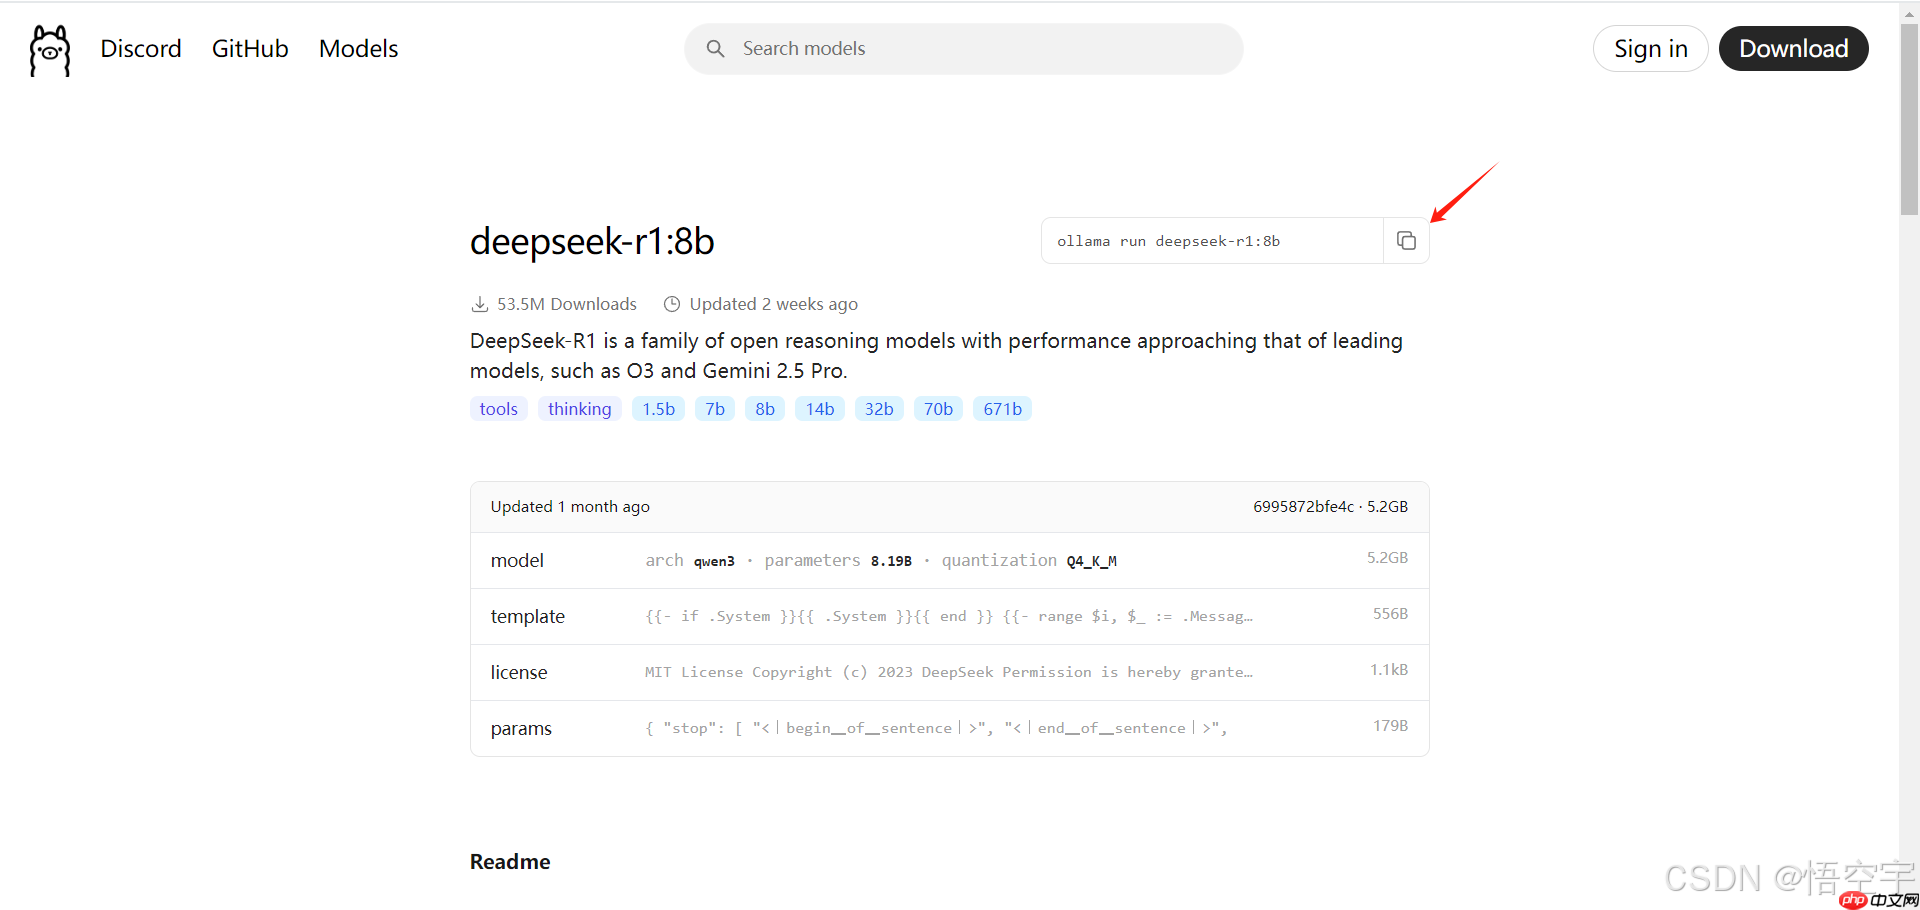Go to the Models page

[358, 49]
